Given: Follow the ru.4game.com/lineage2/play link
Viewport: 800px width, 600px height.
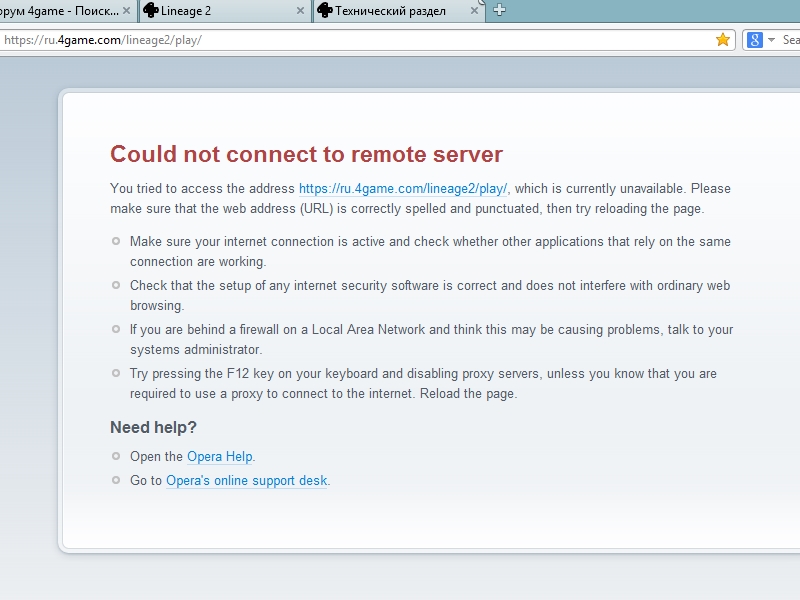Looking at the screenshot, I should point(403,189).
